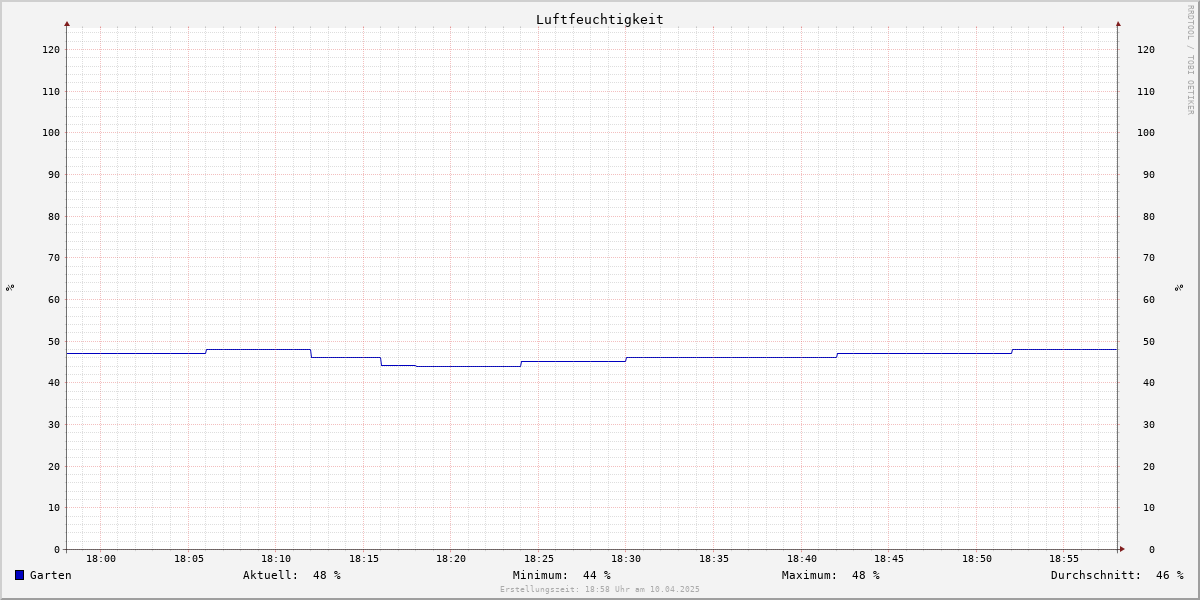The height and width of the screenshot is (600, 1200).
Task: Click the 20 label on left axis
Action: click(54, 467)
